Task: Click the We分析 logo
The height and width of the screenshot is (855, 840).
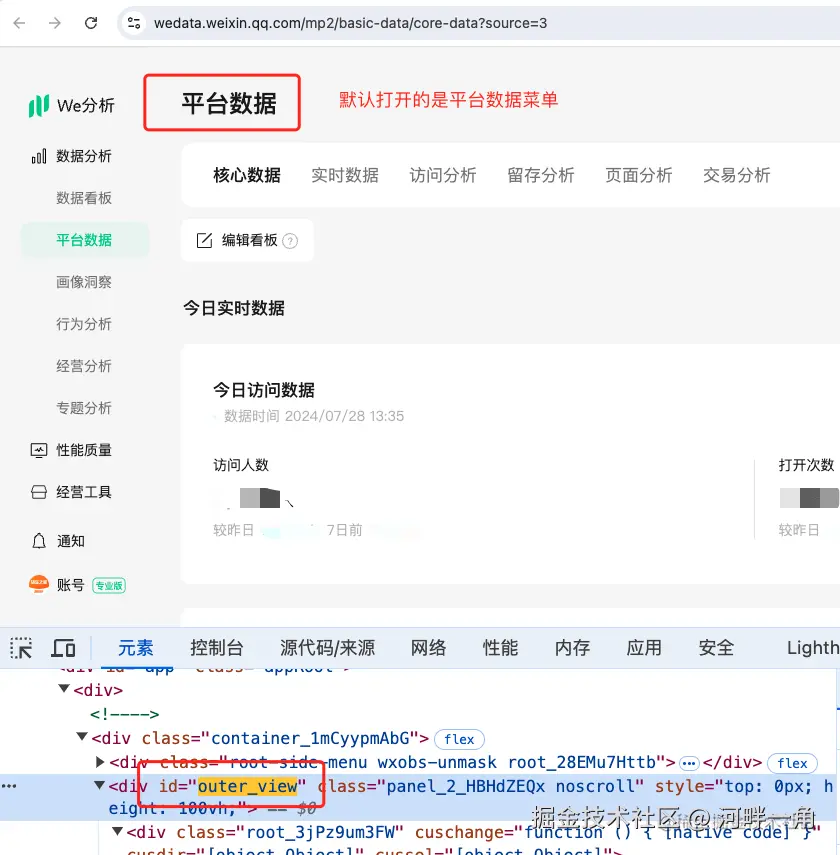Action: (71, 105)
